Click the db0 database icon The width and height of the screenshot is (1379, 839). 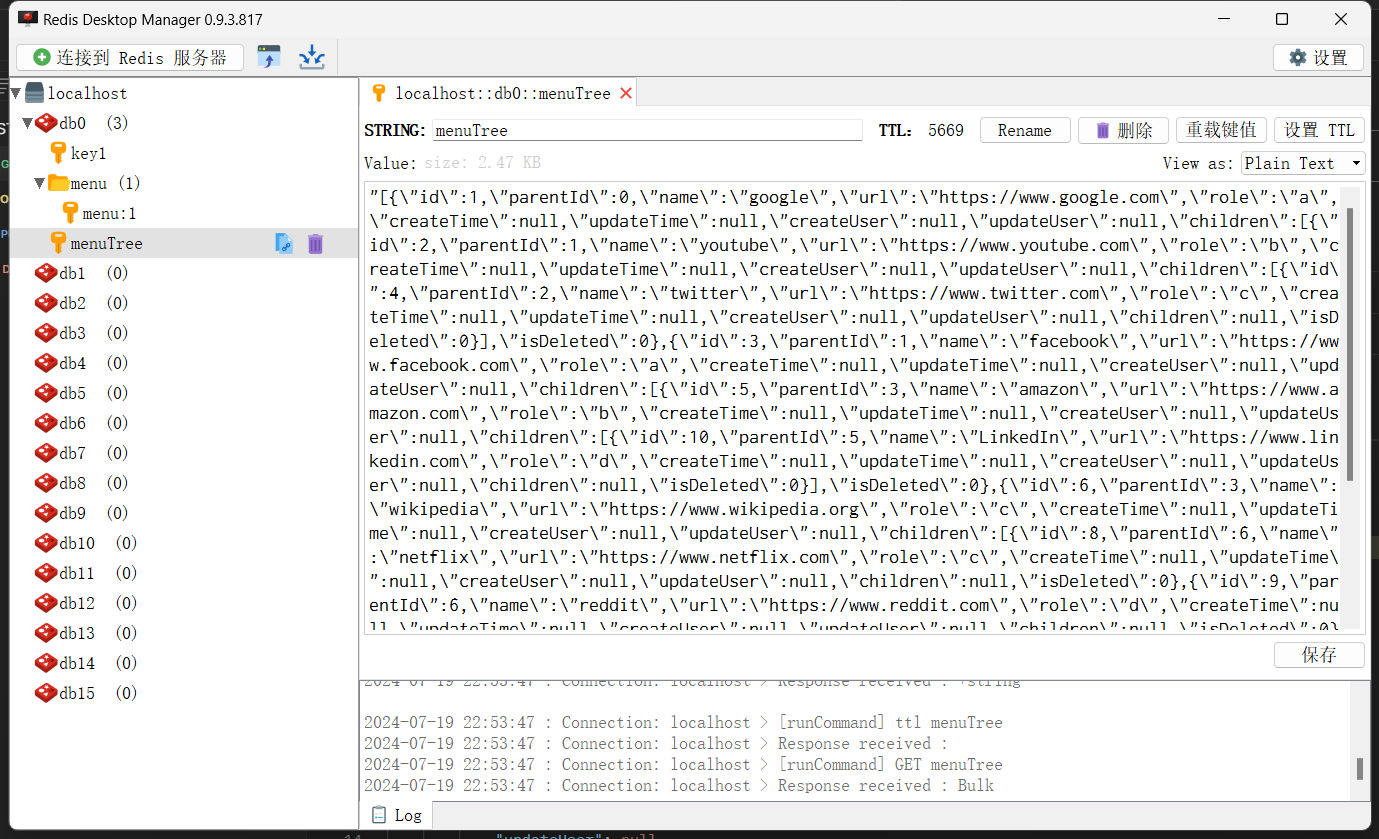46,123
